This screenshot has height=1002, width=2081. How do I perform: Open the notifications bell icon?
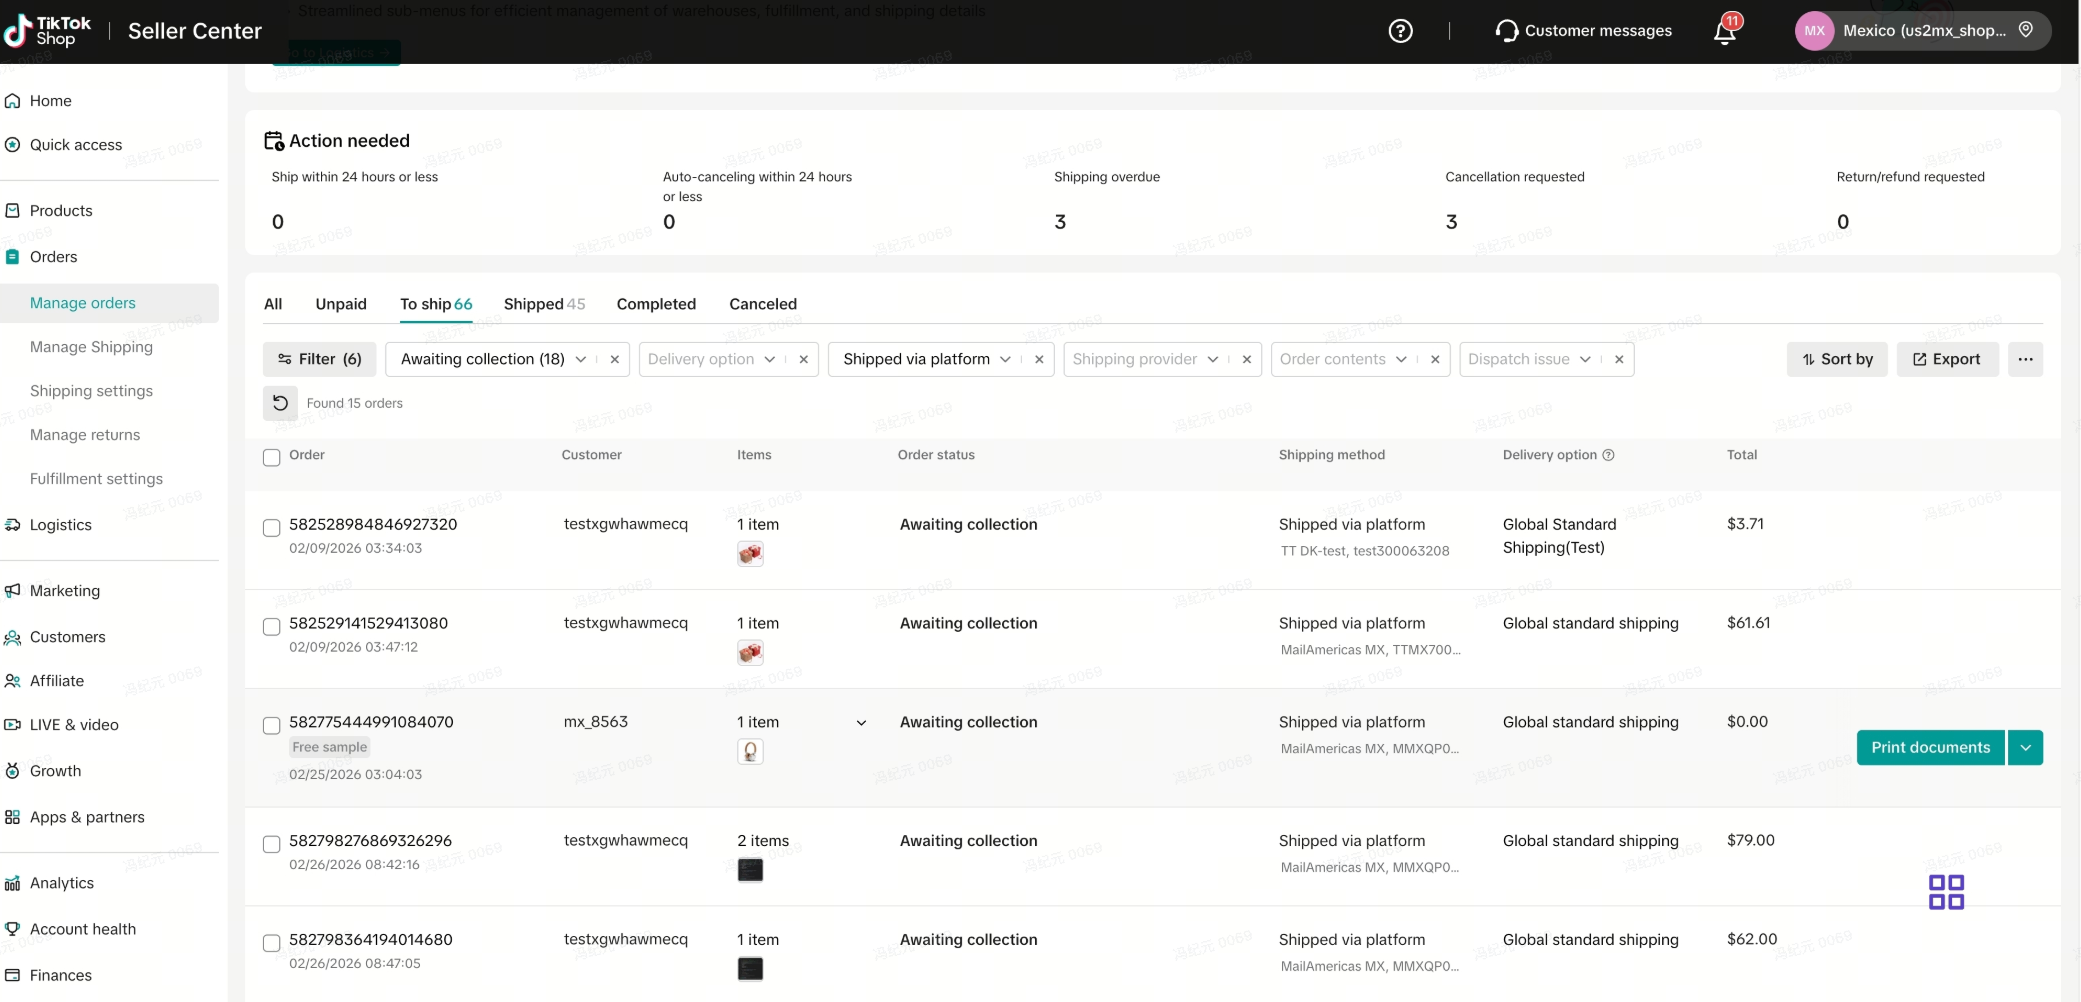(1724, 32)
